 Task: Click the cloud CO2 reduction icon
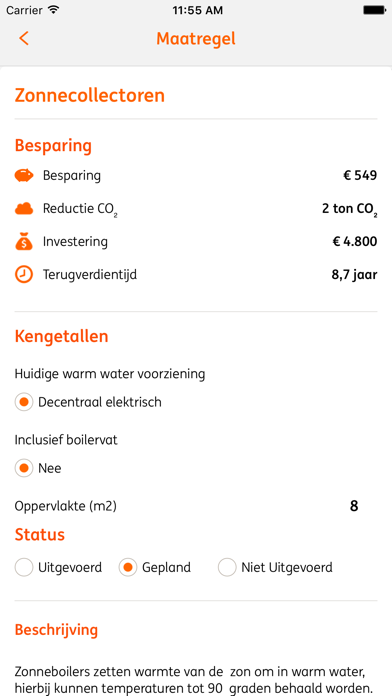coord(24,209)
